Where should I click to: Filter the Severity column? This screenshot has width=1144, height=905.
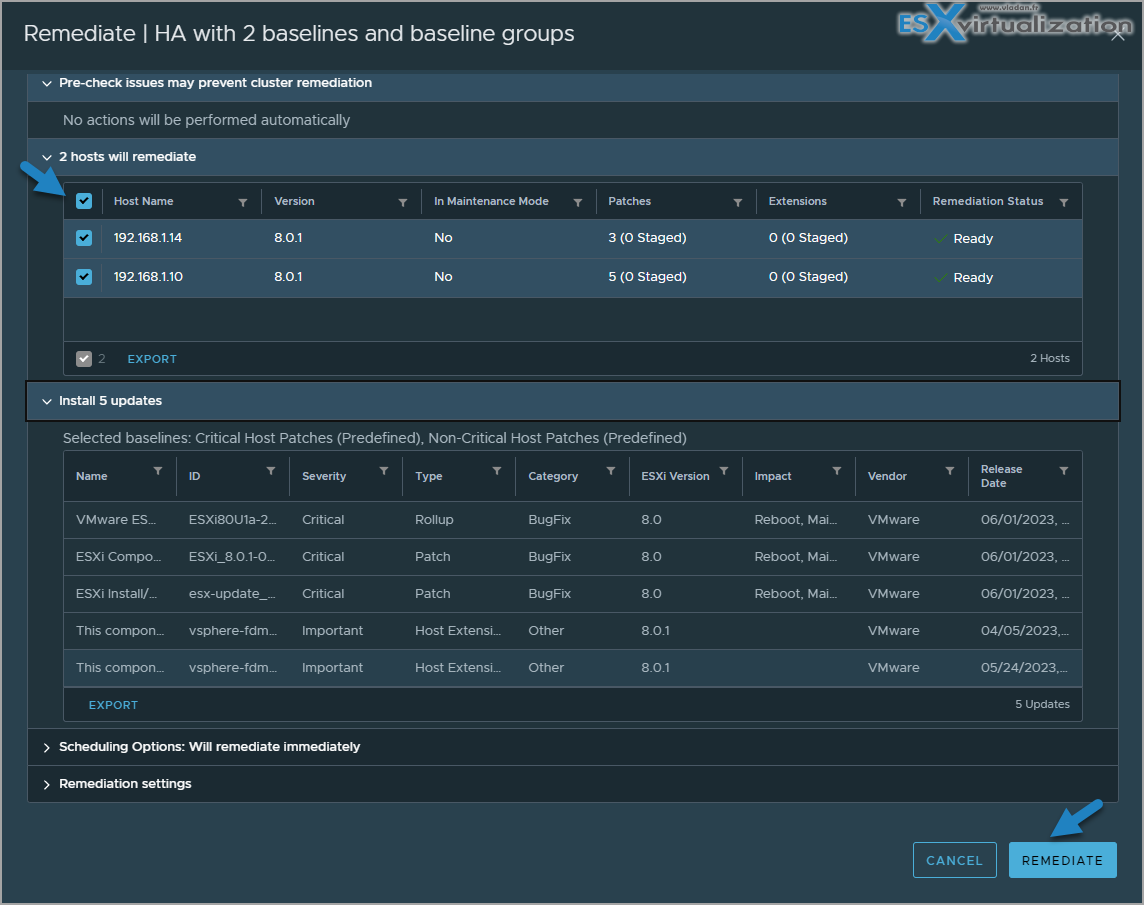384,471
